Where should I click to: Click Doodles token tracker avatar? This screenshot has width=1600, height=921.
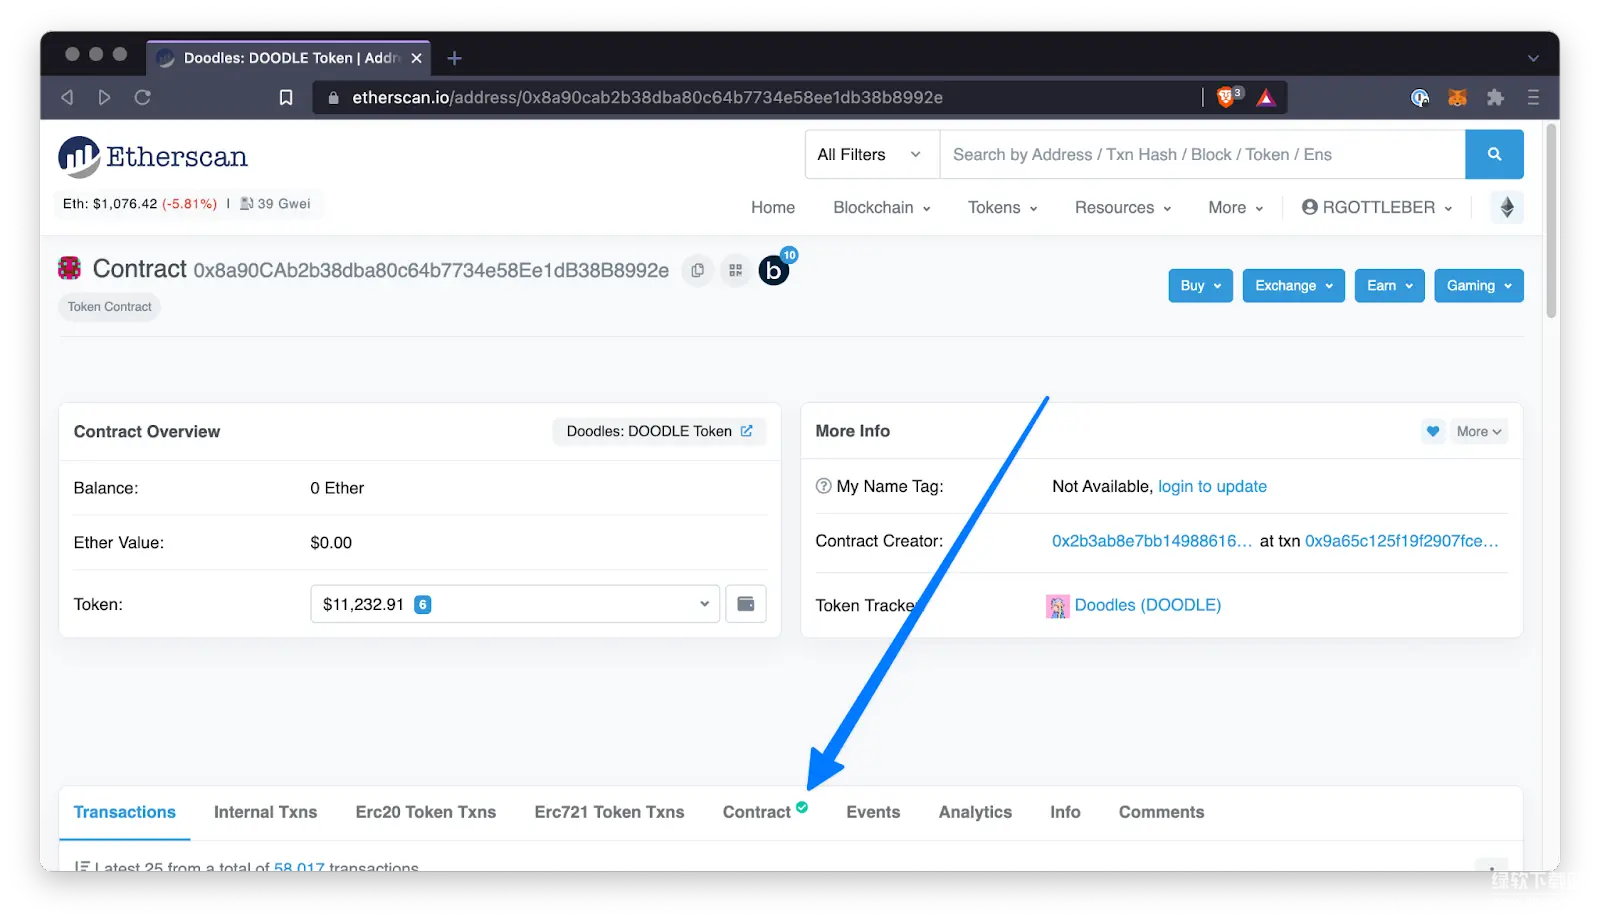[1057, 606]
